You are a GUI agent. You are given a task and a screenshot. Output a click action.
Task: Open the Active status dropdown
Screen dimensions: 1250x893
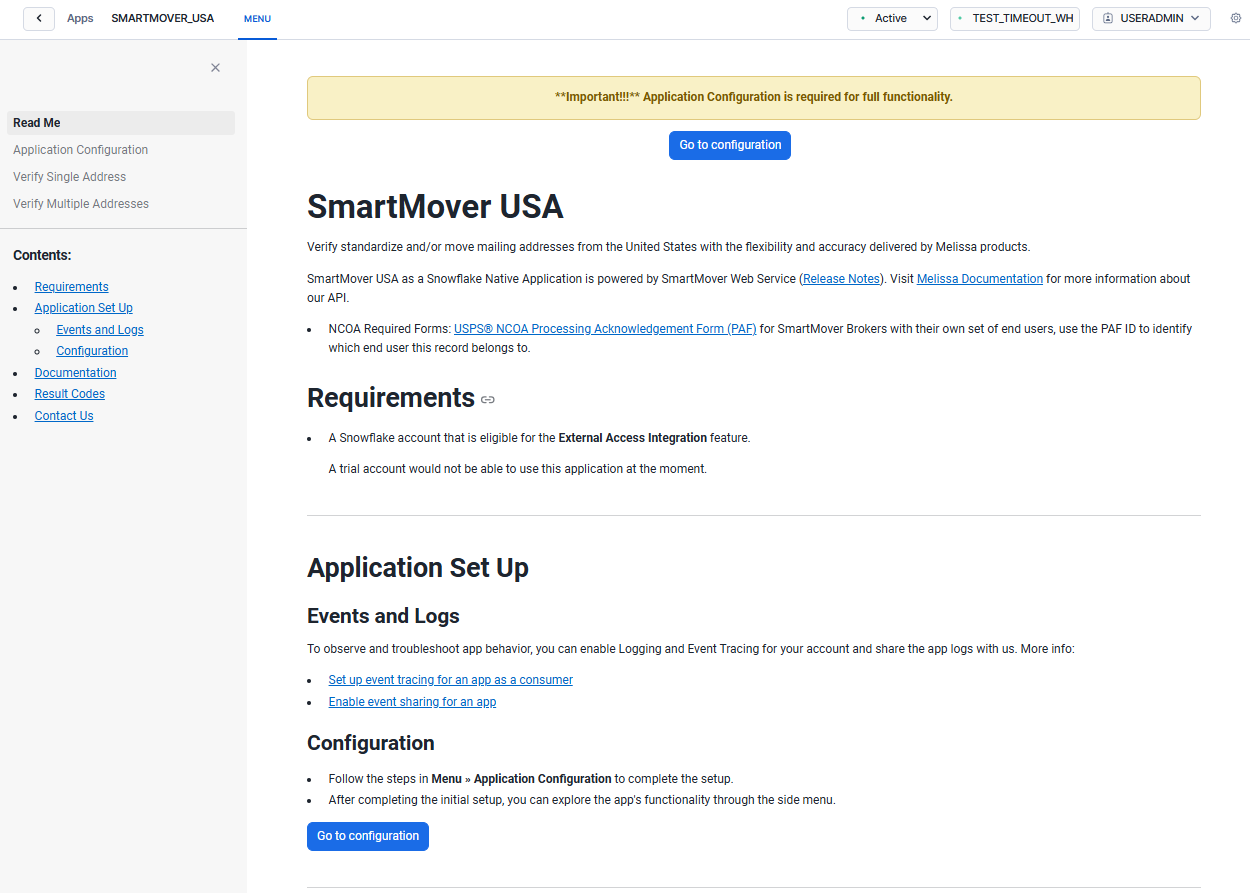[892, 18]
